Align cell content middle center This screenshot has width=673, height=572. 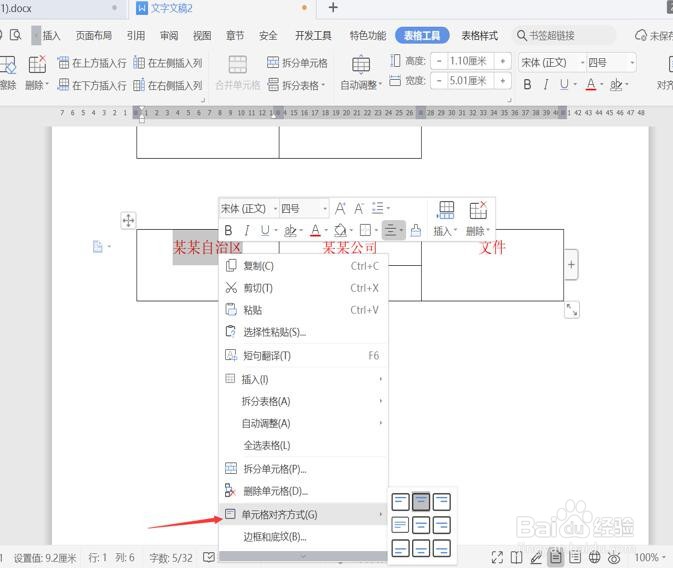pyautogui.click(x=421, y=525)
